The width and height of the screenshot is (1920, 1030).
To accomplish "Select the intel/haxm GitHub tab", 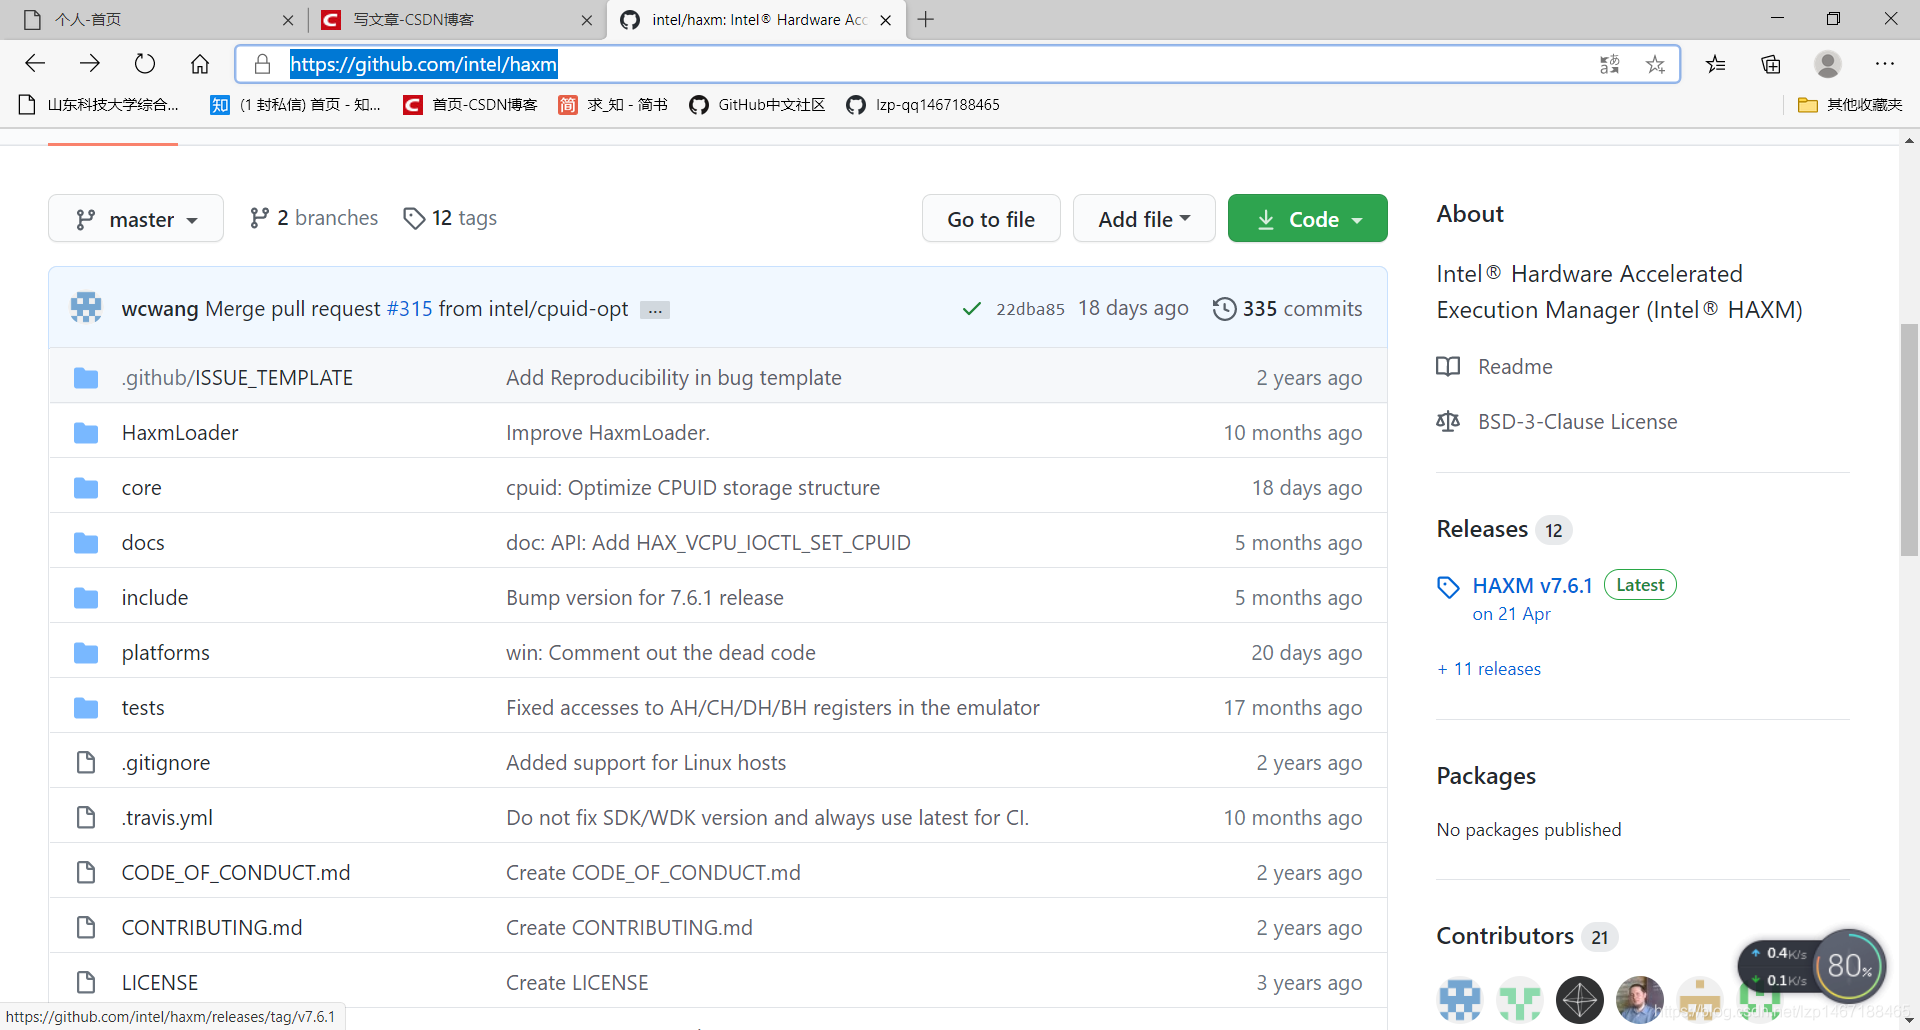I will (757, 20).
